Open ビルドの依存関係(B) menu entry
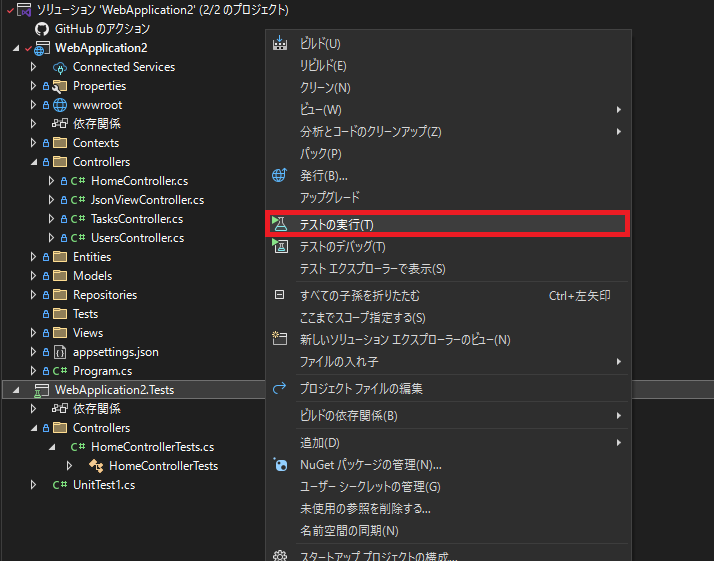714x561 pixels. click(x=448, y=415)
